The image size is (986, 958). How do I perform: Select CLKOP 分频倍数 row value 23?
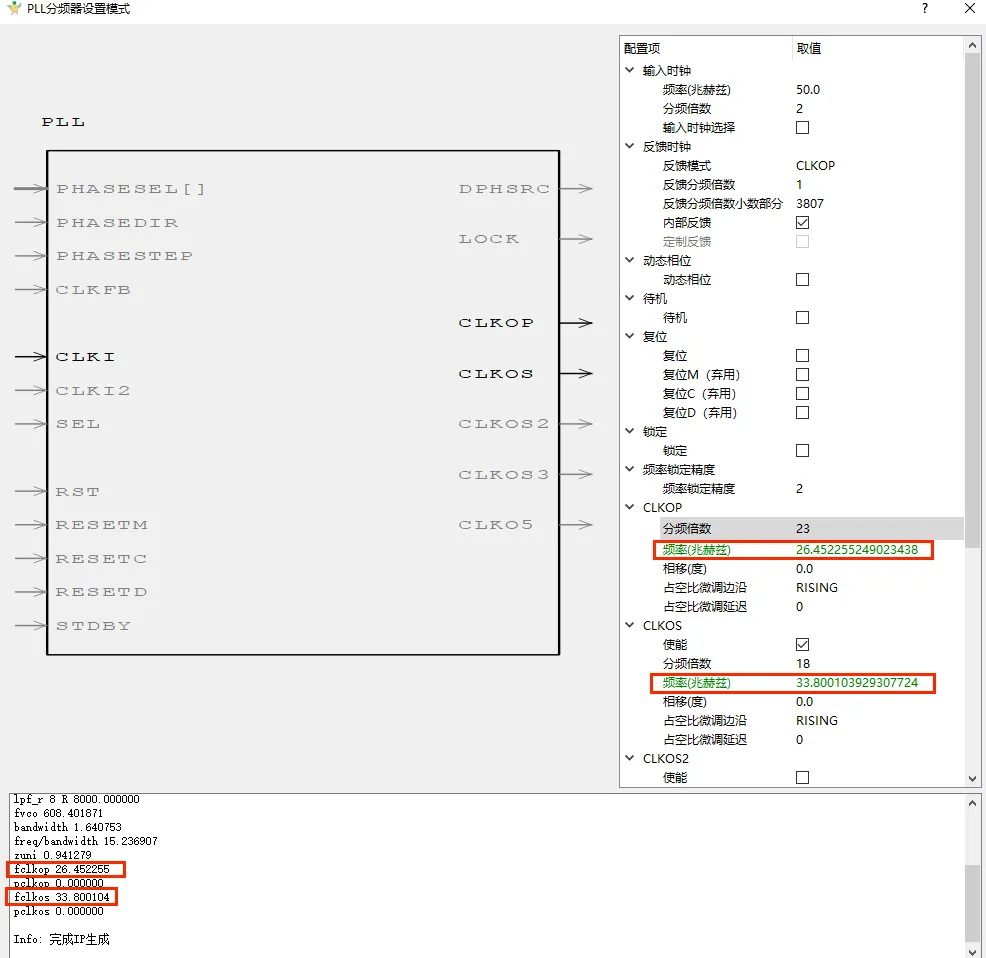point(802,528)
